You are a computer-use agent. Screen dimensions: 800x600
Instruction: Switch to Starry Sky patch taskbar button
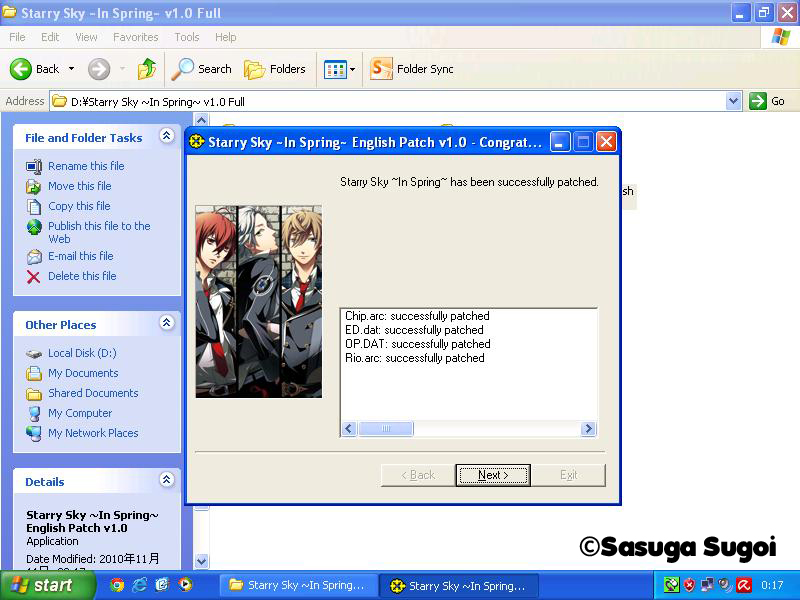458,585
